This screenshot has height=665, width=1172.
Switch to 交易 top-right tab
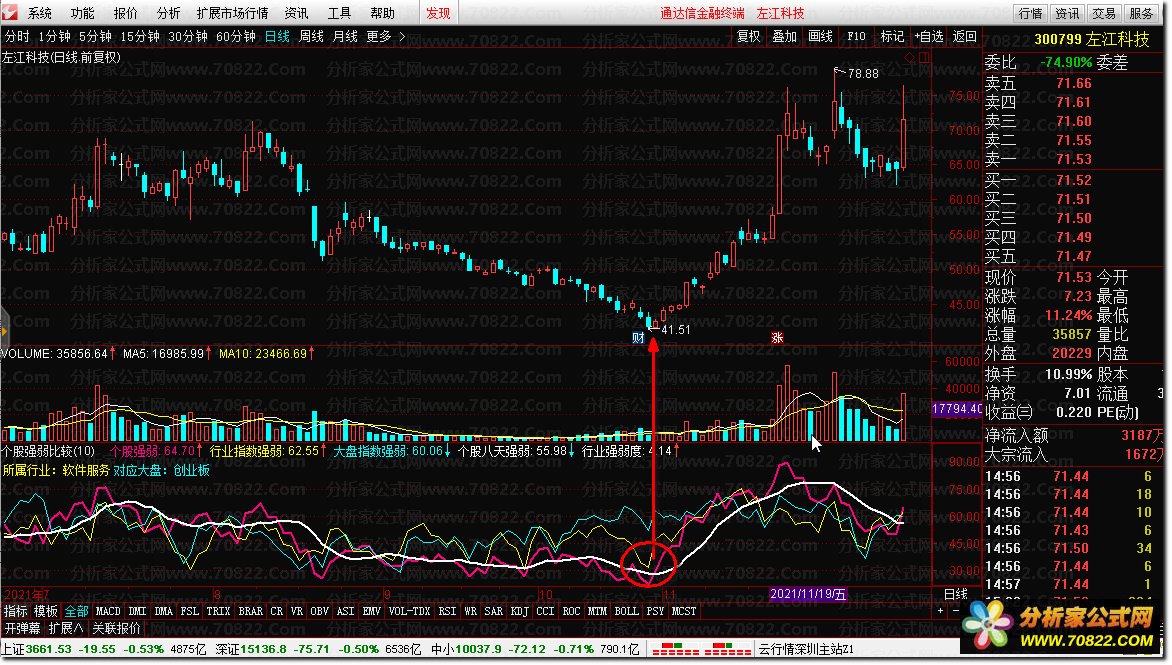[1103, 13]
